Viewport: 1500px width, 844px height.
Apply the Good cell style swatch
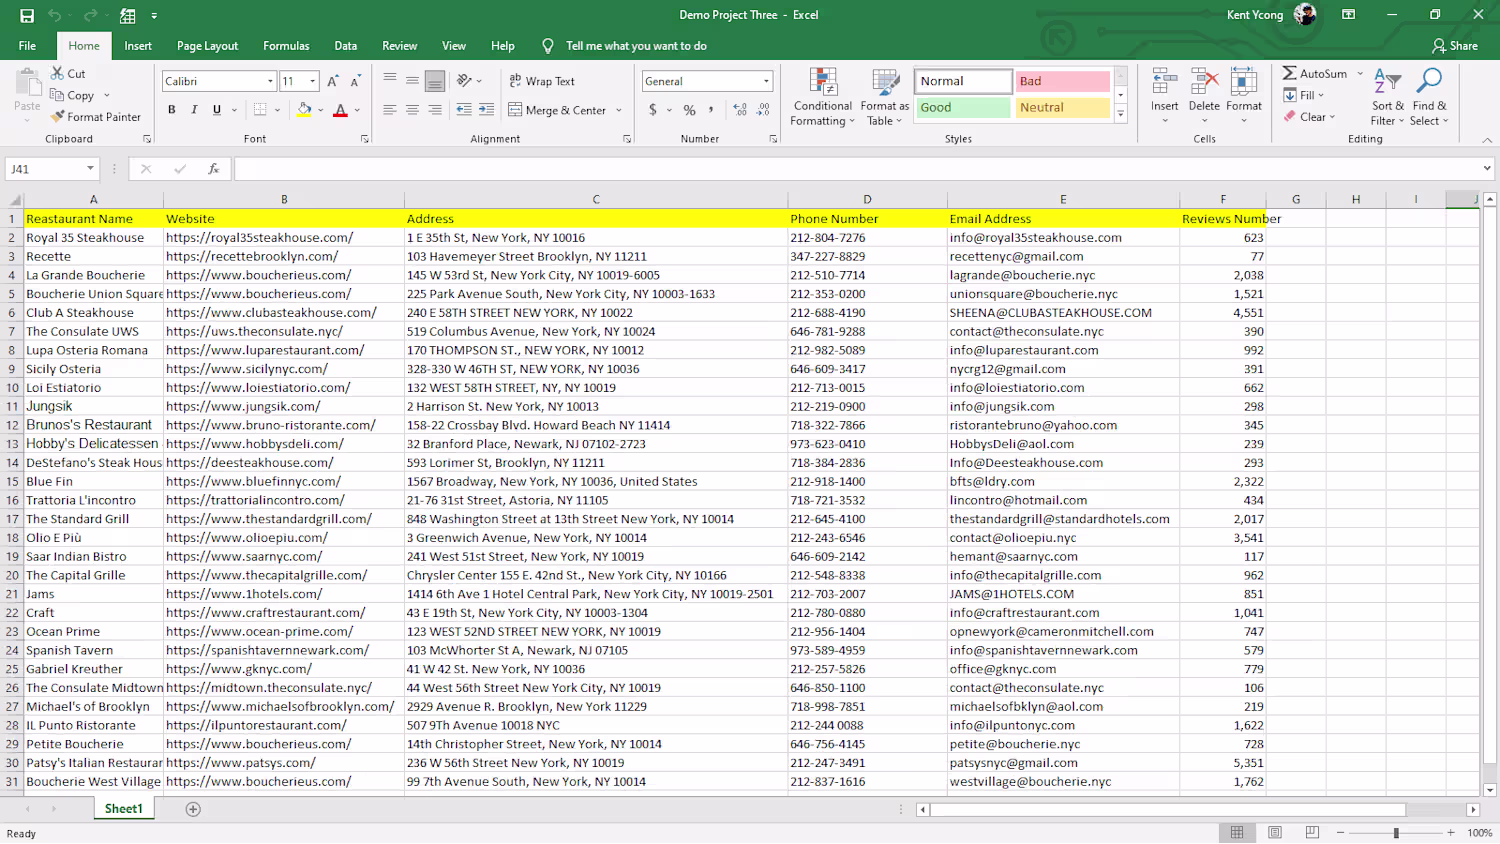tap(963, 107)
